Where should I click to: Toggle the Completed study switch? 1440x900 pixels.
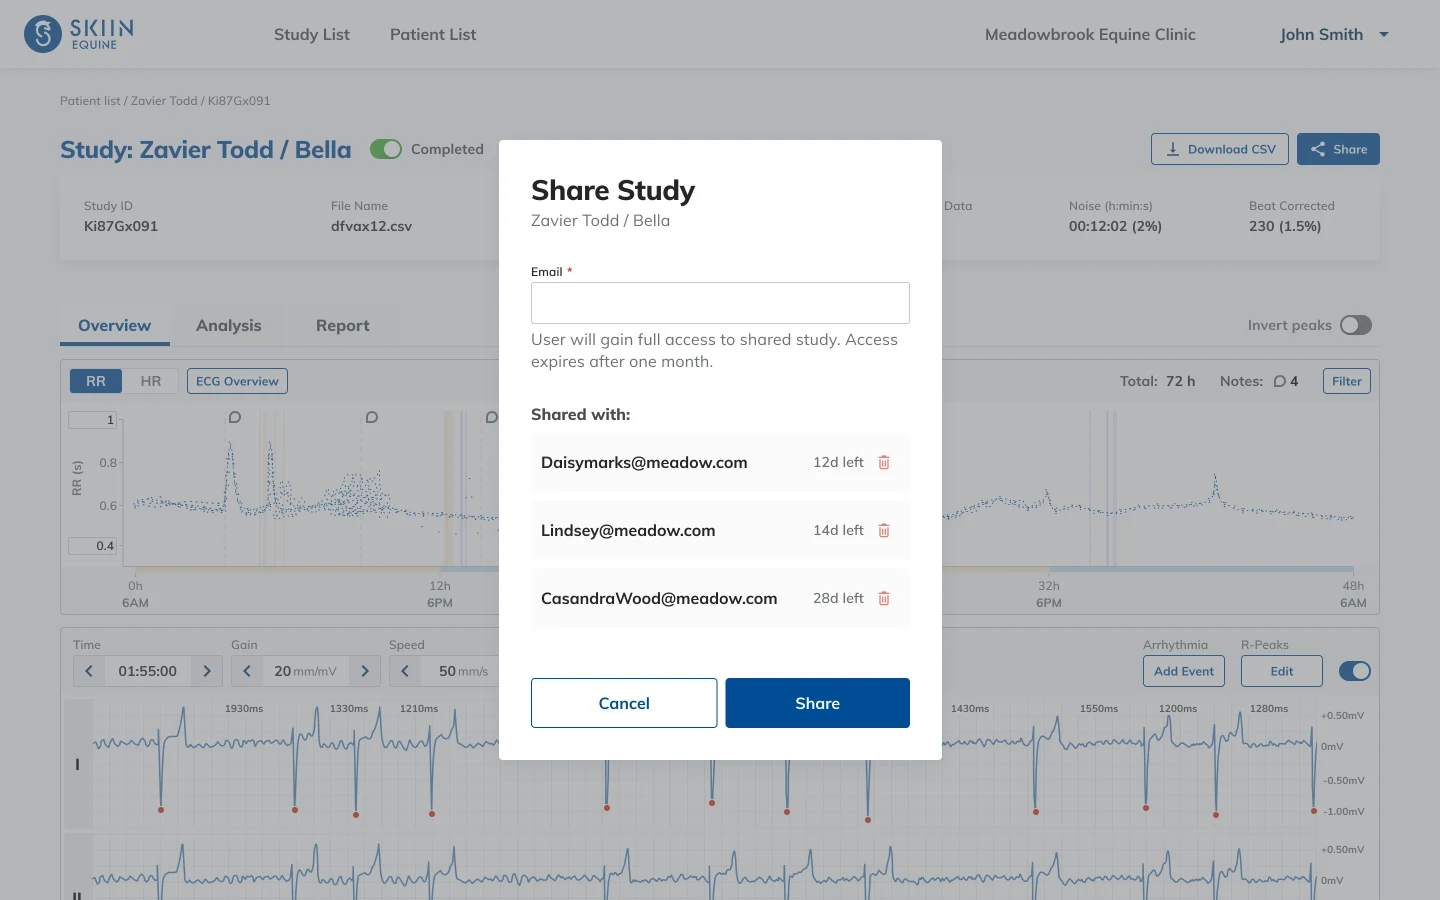coord(386,149)
